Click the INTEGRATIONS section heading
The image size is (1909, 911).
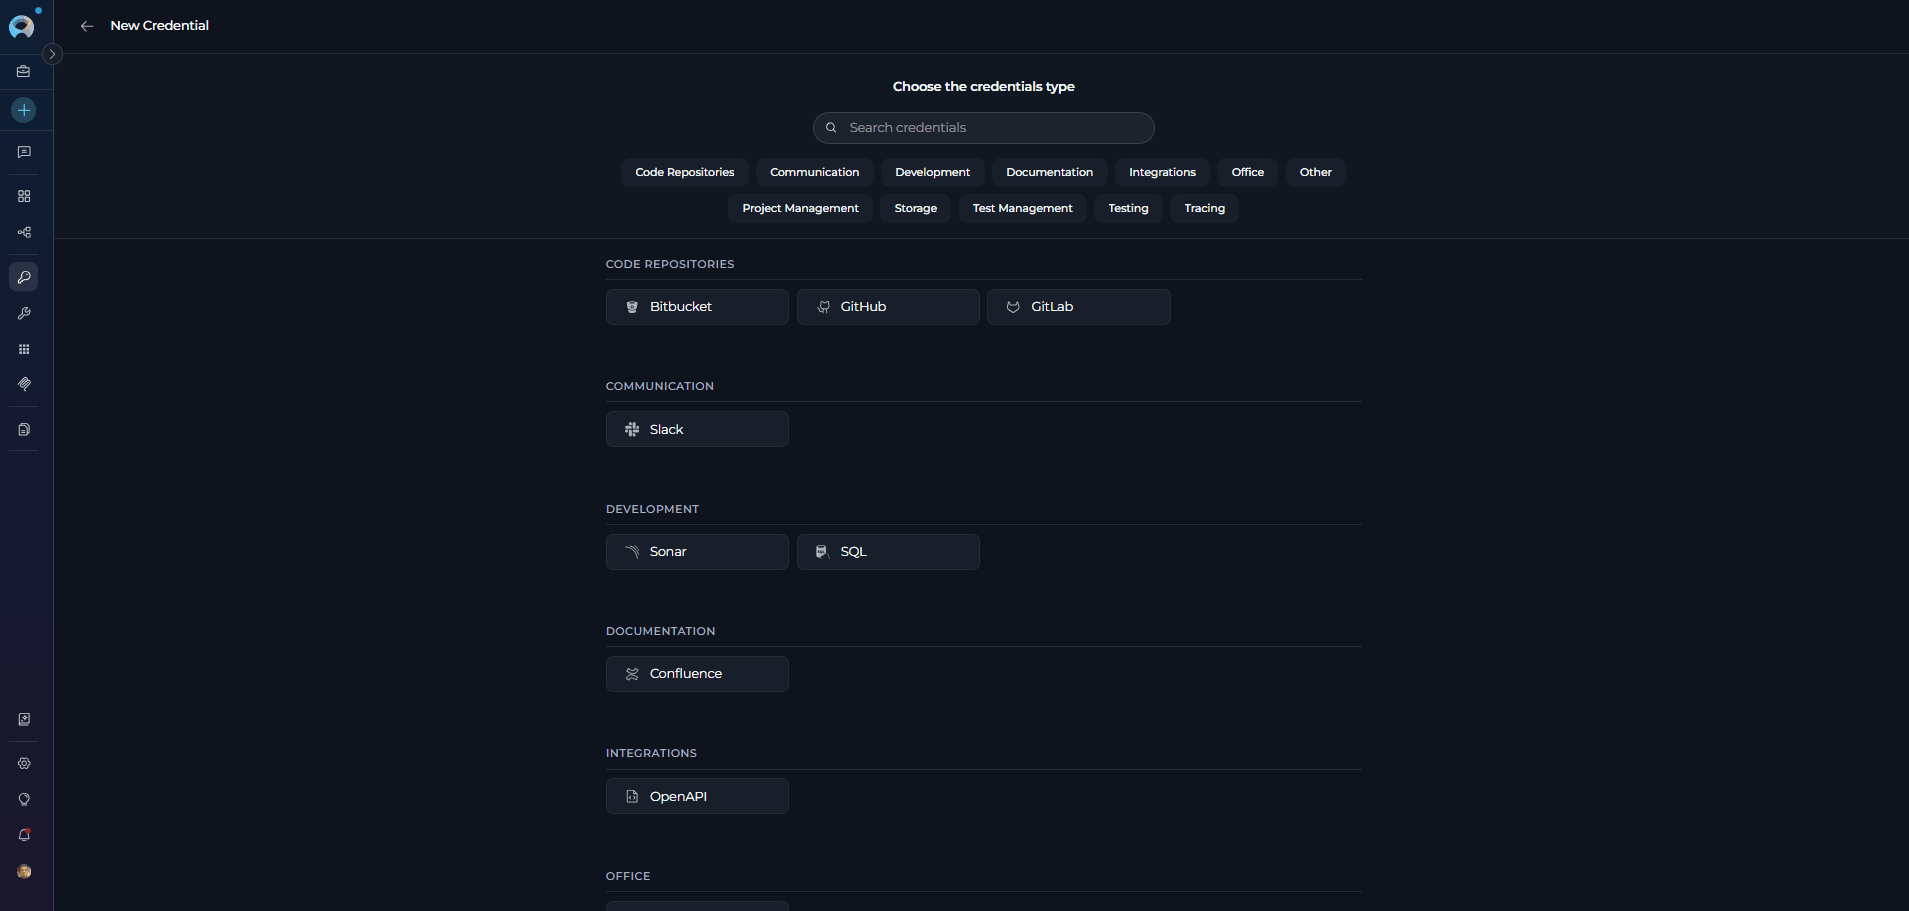coord(651,753)
